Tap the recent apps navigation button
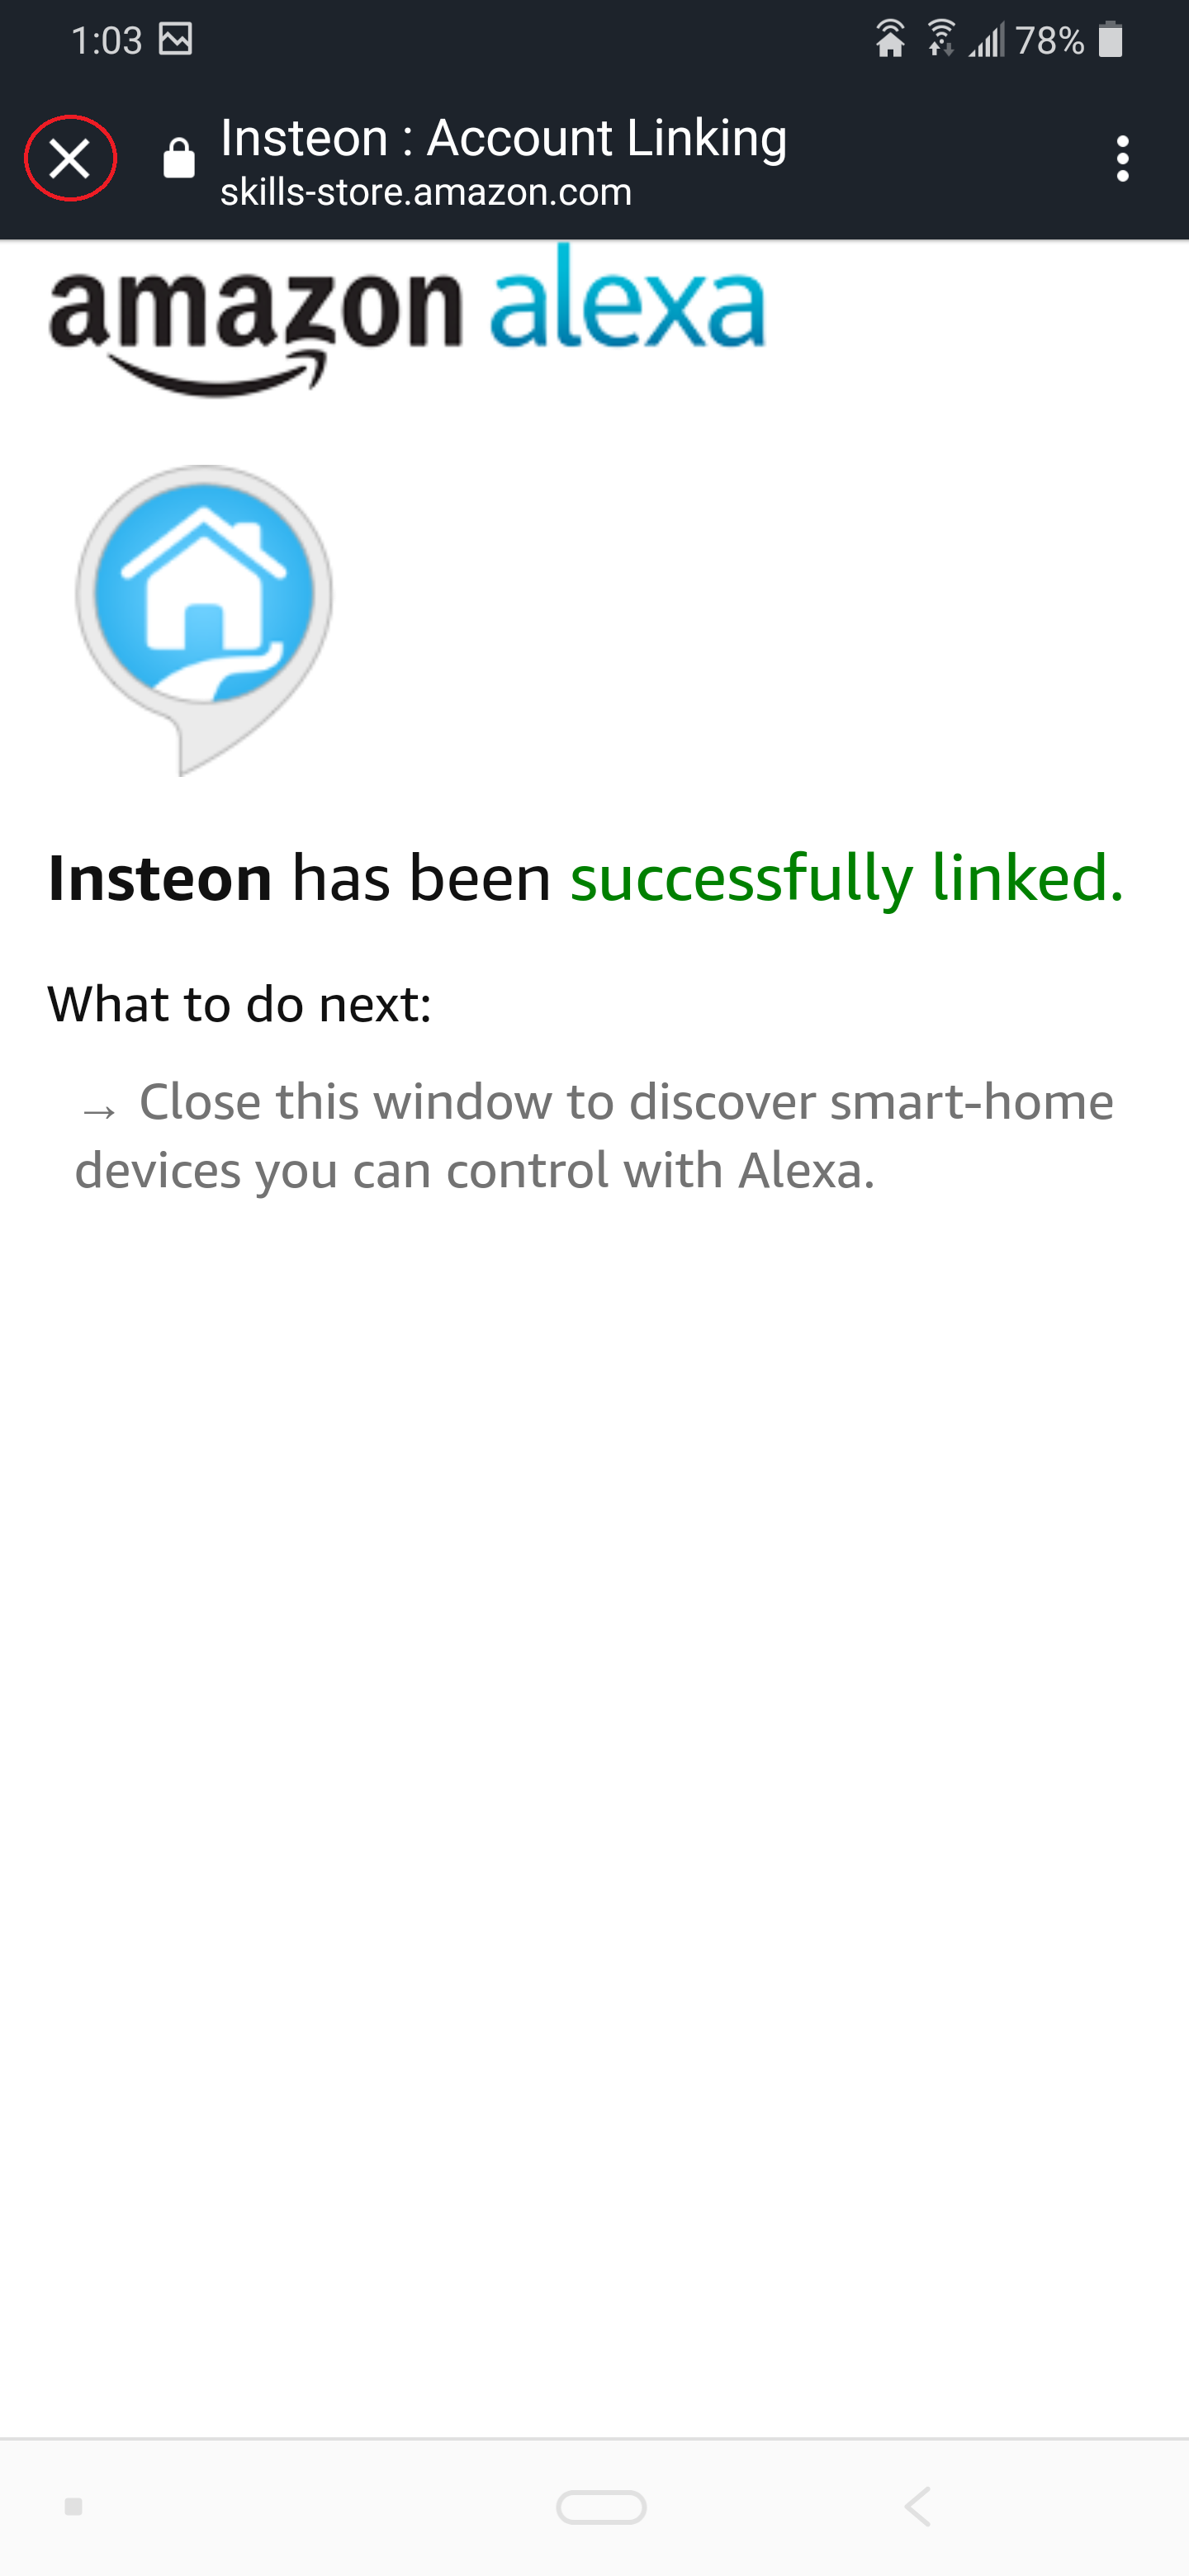The height and width of the screenshot is (2576, 1189). point(73,2506)
